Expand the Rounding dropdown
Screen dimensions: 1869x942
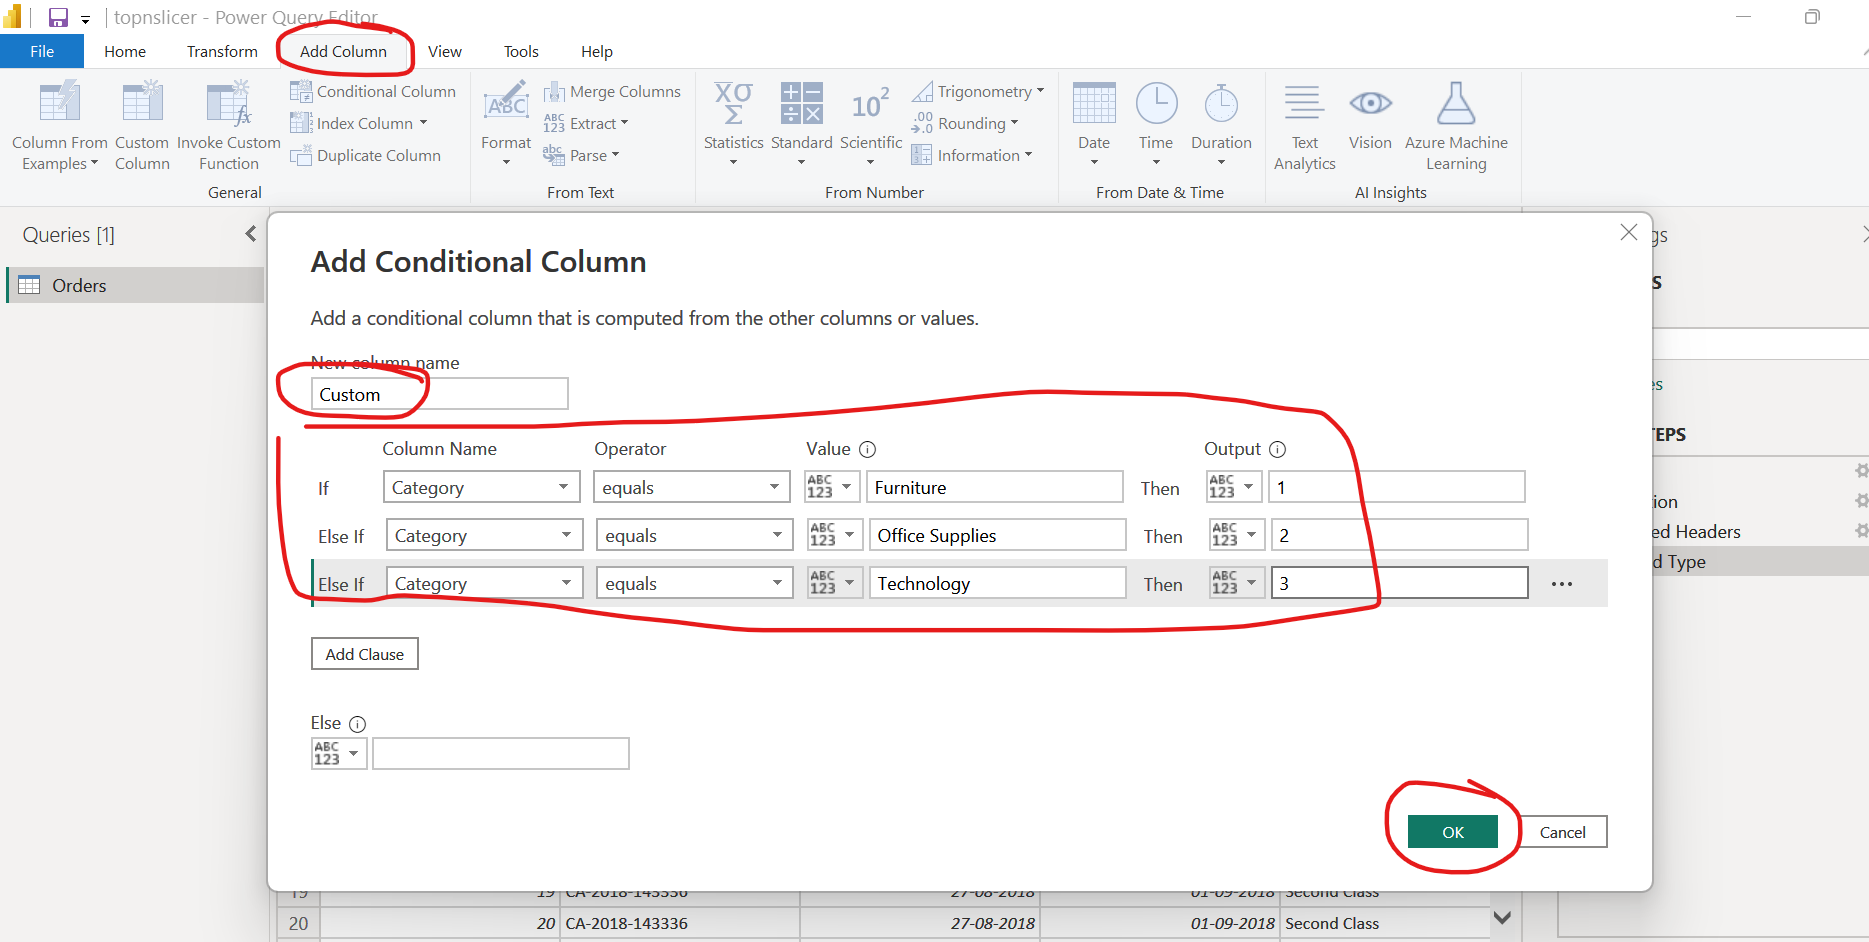click(x=1014, y=123)
